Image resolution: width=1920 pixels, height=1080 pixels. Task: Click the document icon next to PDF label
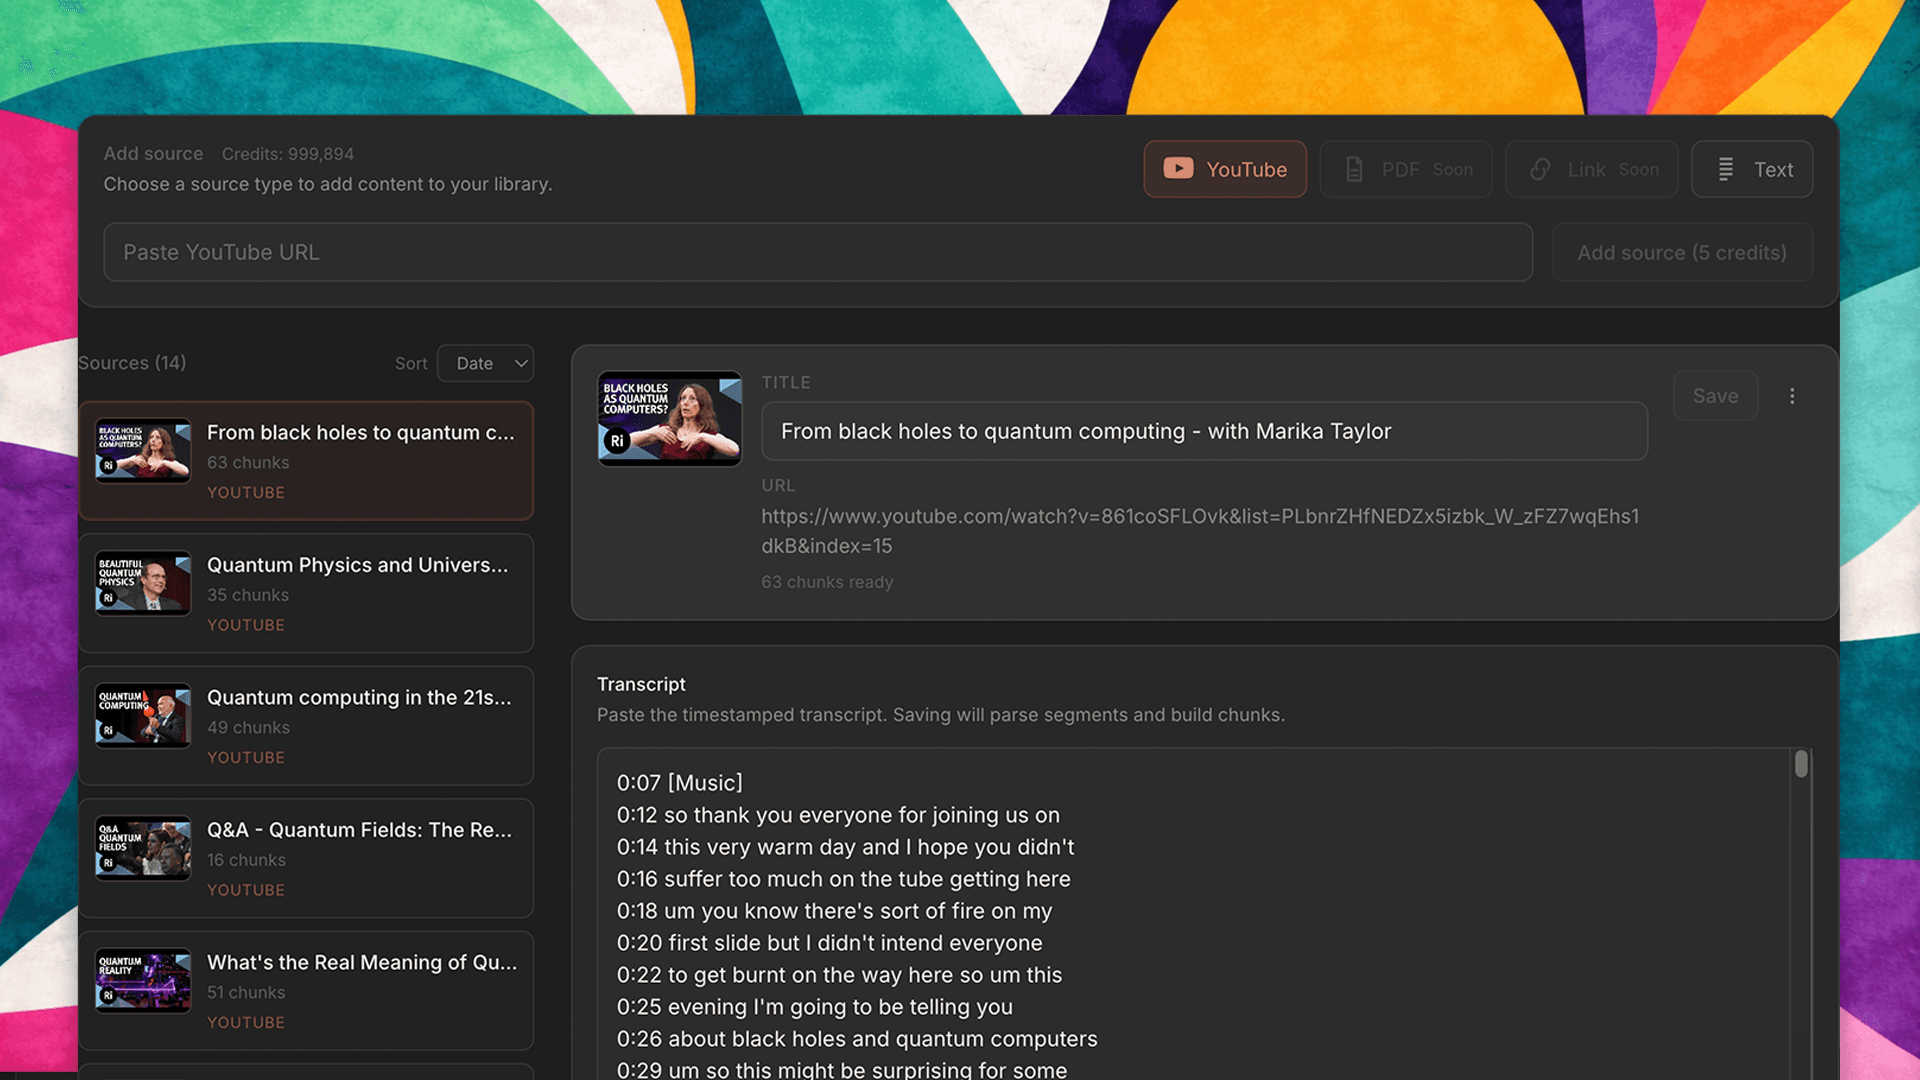[x=1355, y=169]
